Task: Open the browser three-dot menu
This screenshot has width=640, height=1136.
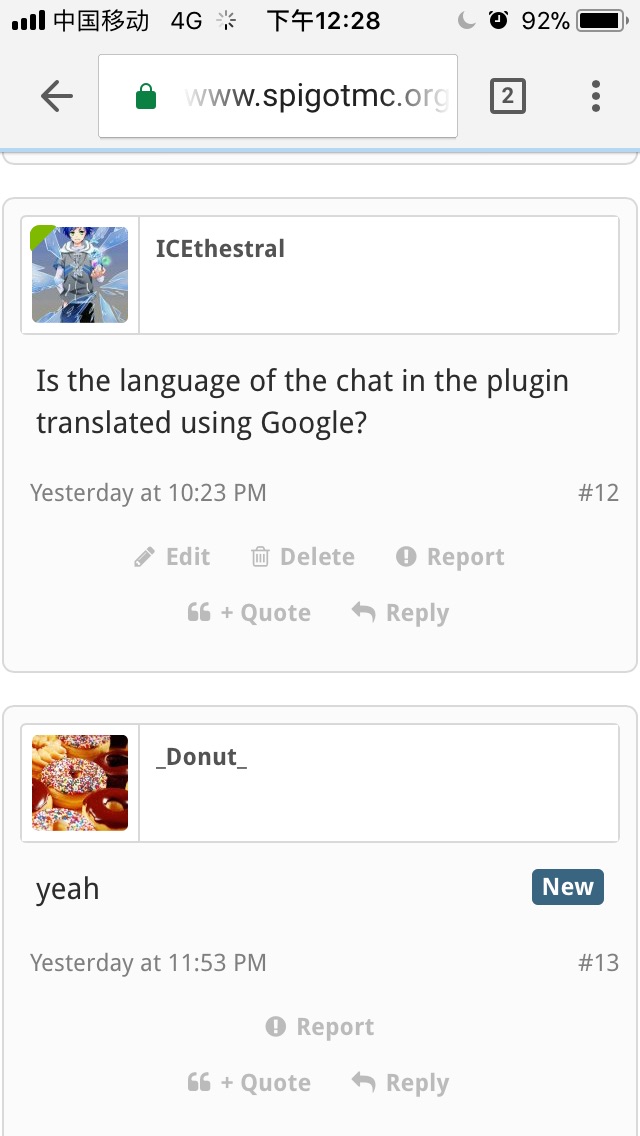Action: pos(595,96)
